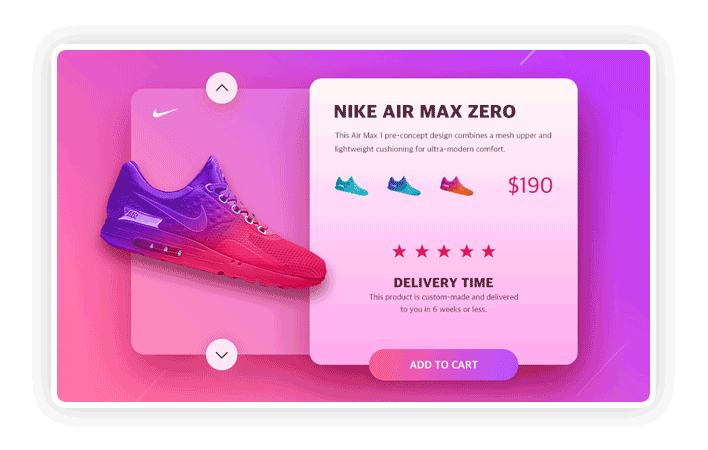
Task: Click the first rating star
Action: [399, 251]
